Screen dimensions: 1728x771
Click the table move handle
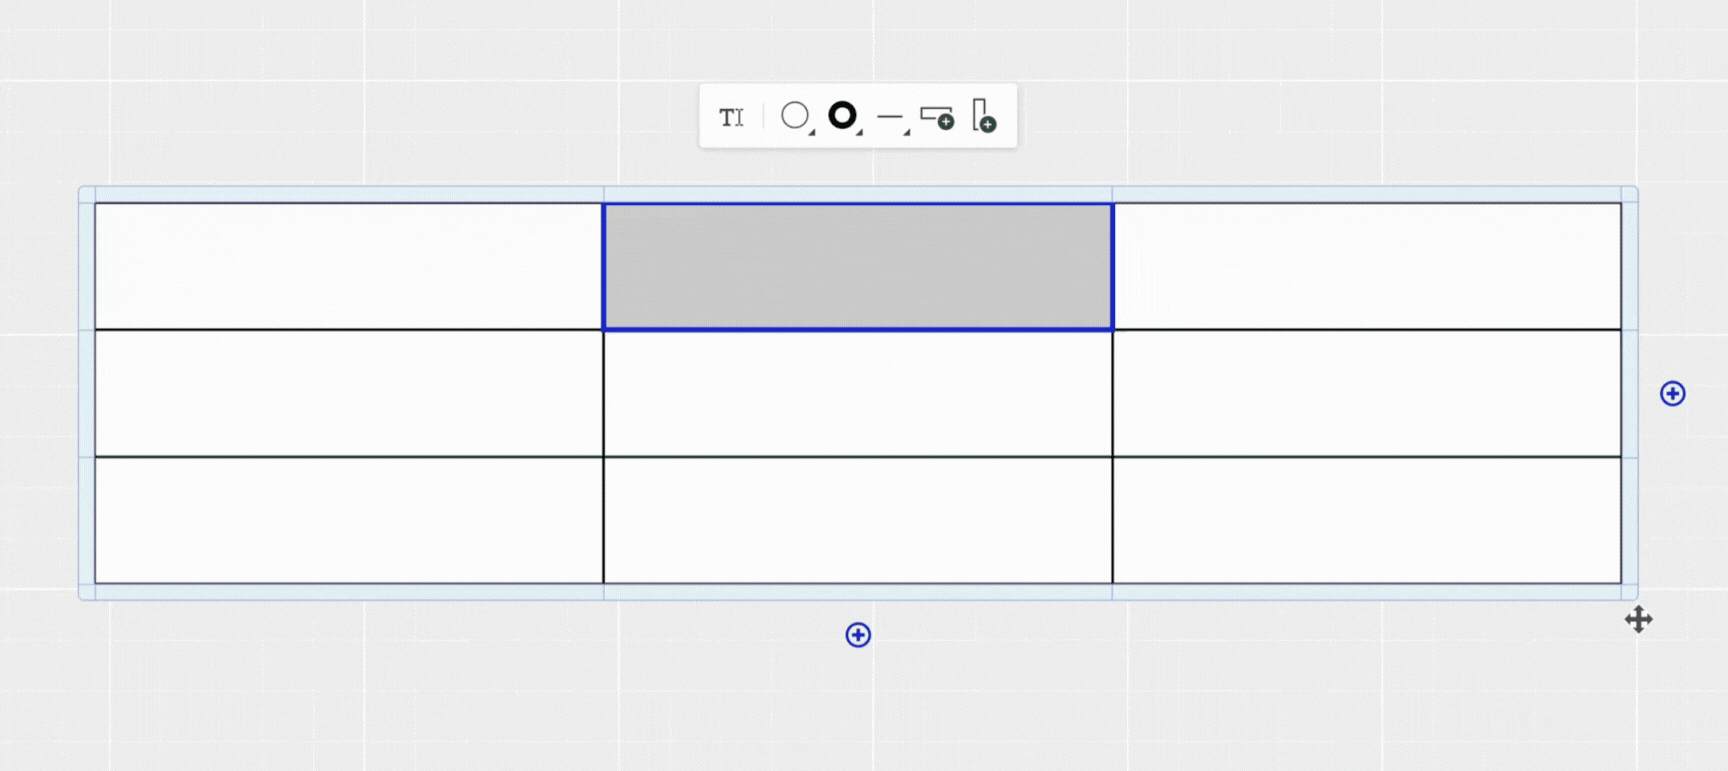1638,620
